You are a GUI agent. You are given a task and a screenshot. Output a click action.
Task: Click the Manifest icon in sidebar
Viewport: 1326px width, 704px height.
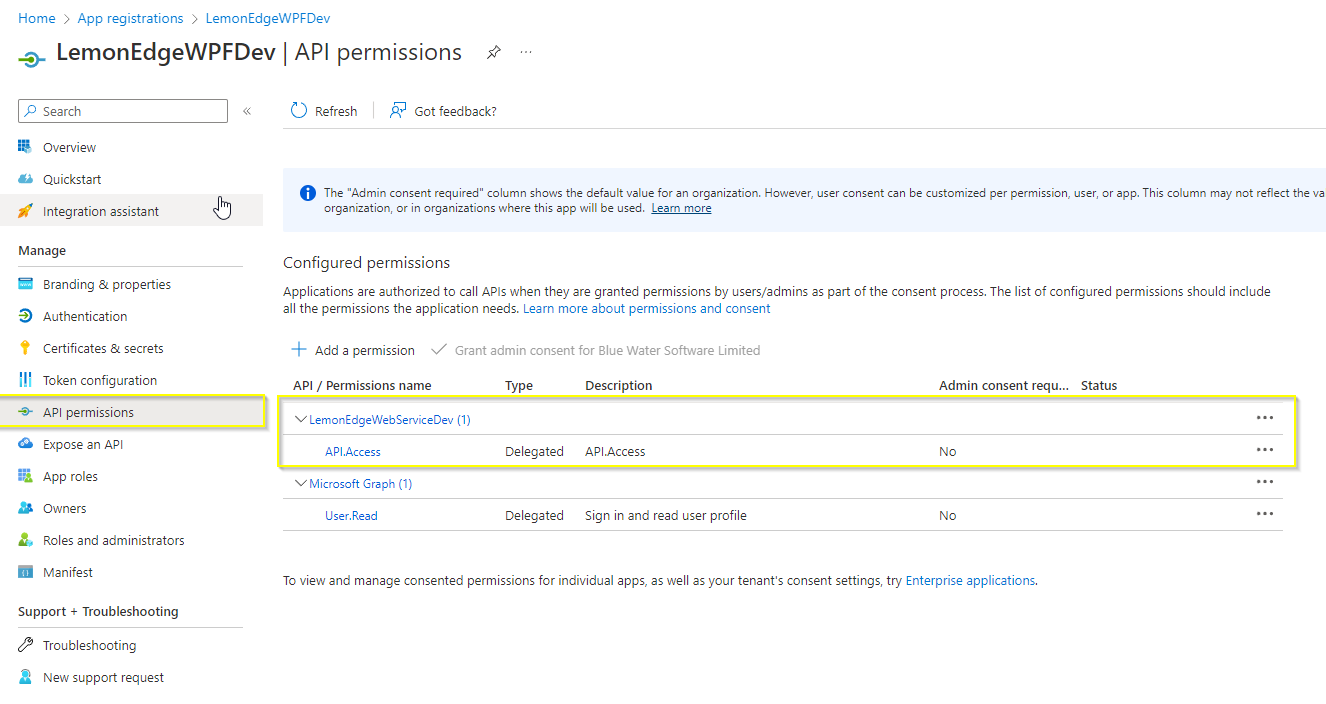(x=26, y=572)
